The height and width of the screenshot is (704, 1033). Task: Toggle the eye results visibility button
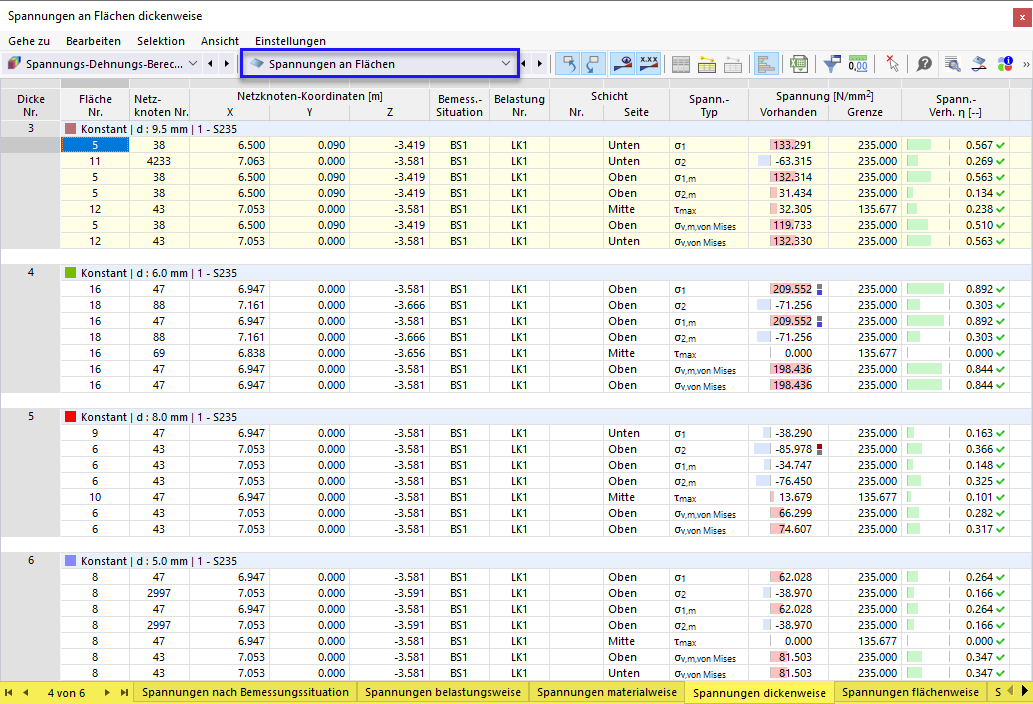[x=623, y=64]
